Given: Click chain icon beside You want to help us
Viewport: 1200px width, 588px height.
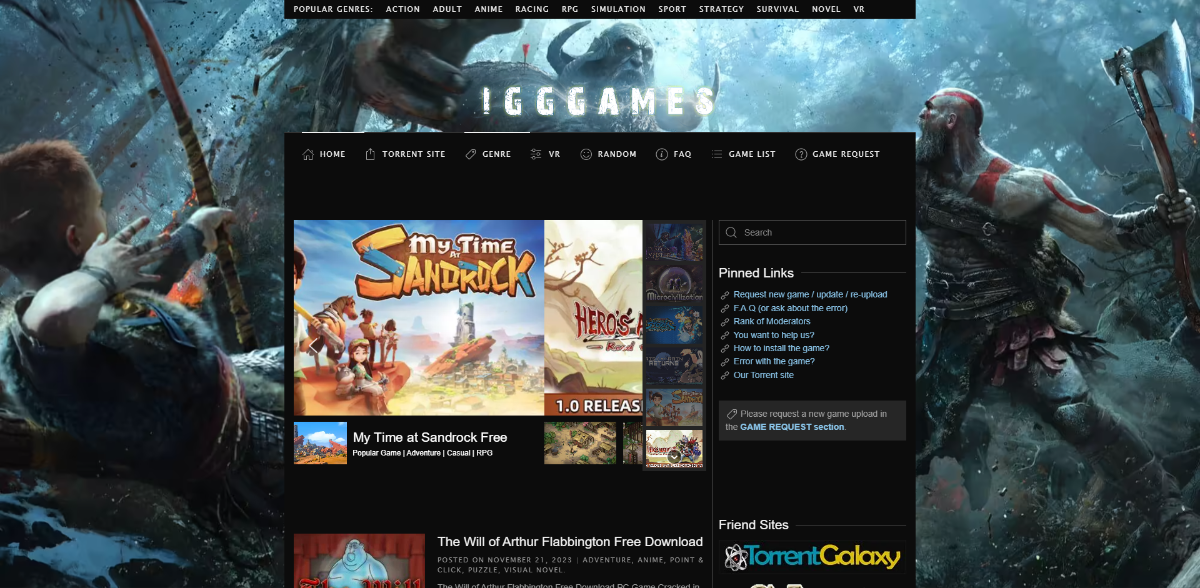Looking at the screenshot, I should click(x=725, y=336).
